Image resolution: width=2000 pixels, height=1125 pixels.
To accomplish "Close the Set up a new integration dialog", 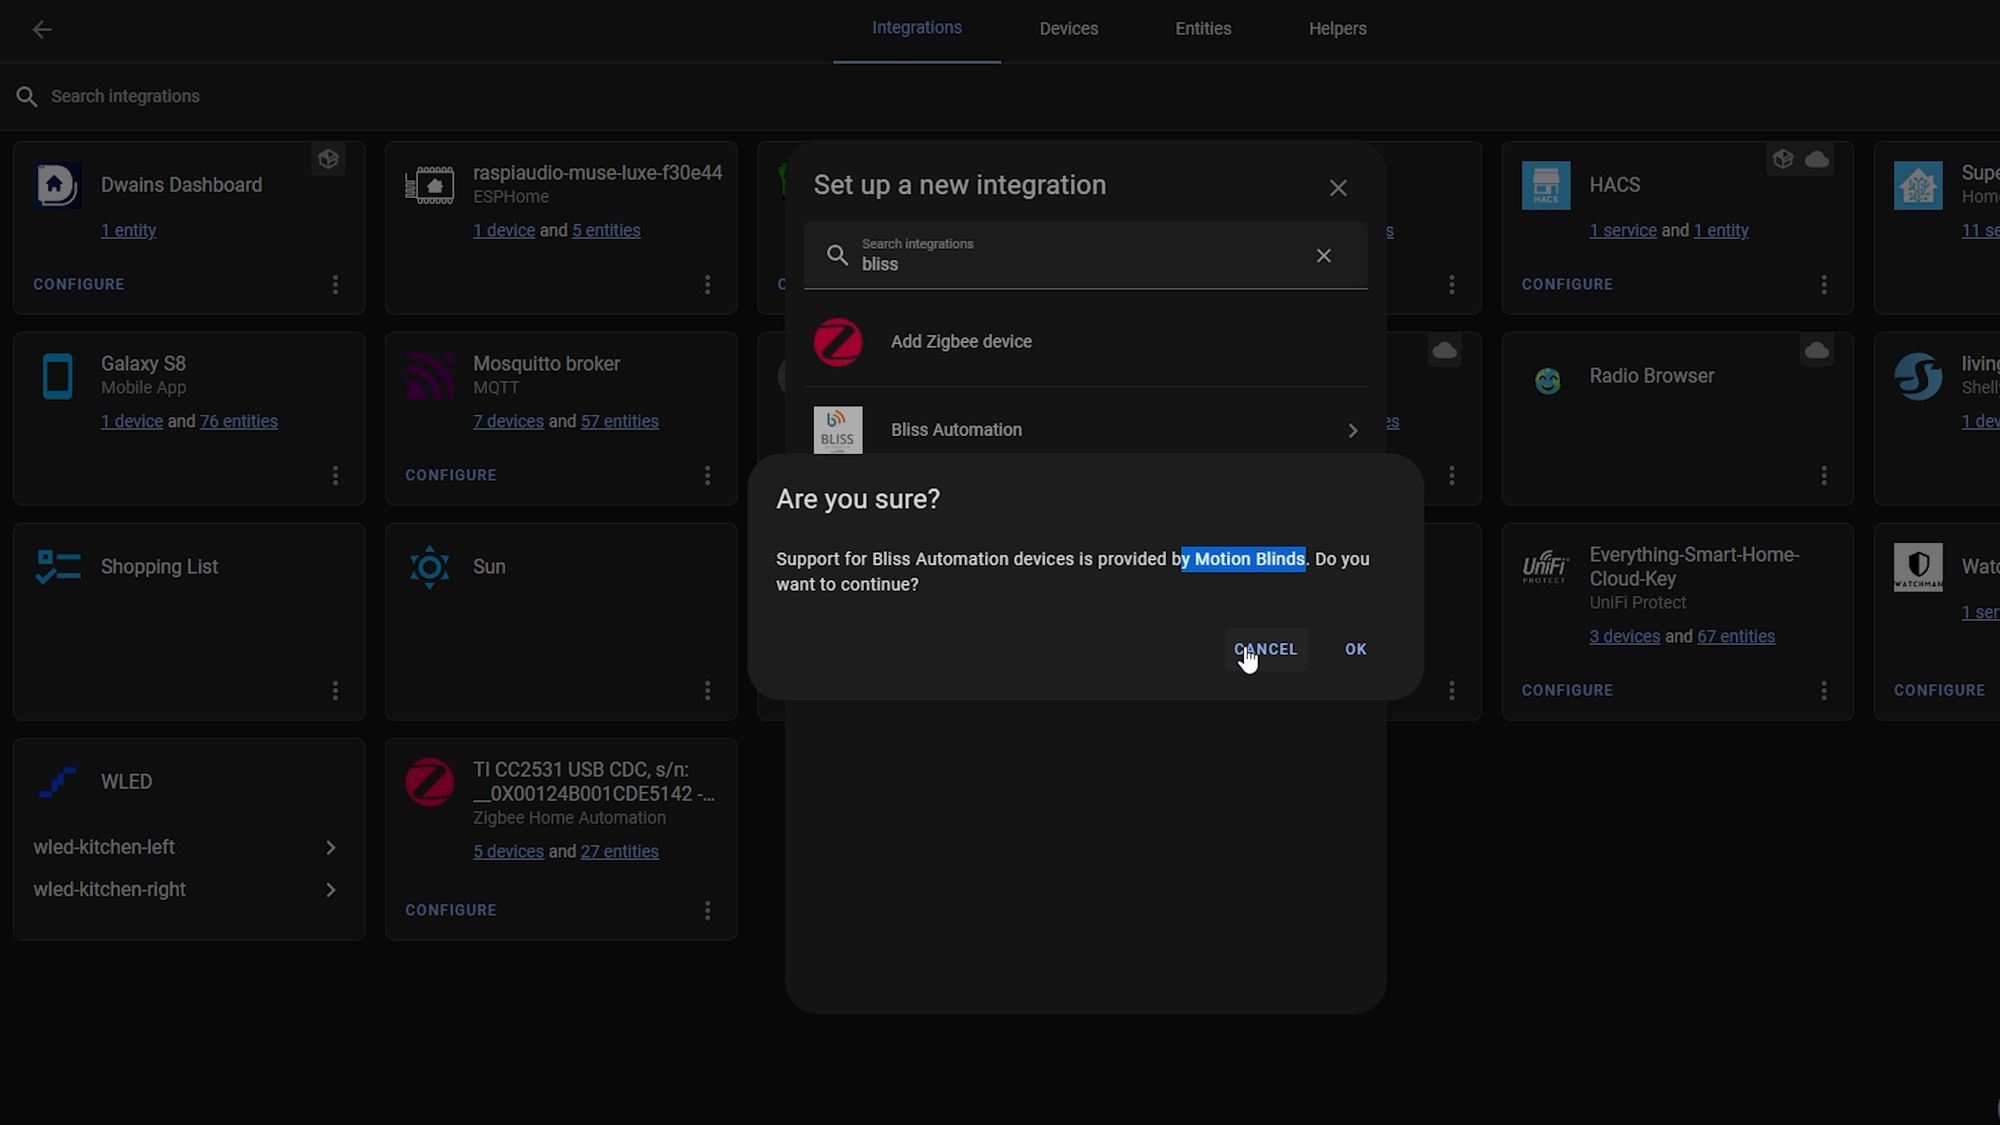I will tap(1338, 188).
